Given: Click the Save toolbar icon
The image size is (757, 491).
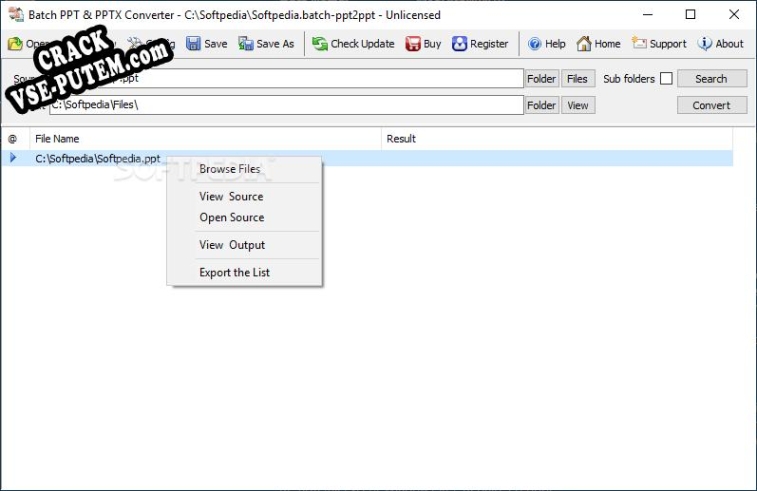Looking at the screenshot, I should coord(194,44).
